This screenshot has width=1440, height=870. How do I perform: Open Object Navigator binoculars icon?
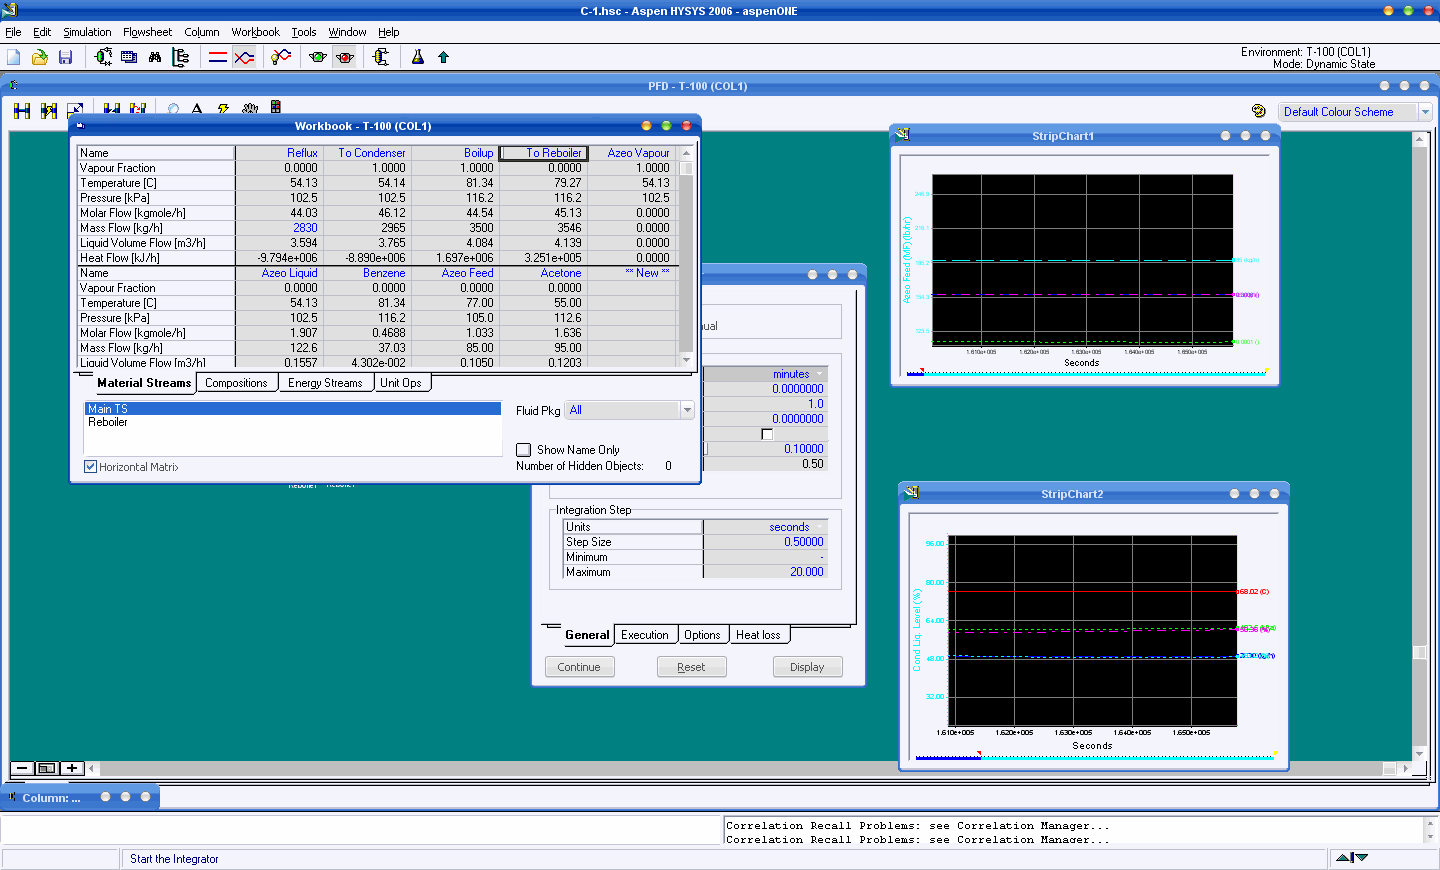(155, 57)
